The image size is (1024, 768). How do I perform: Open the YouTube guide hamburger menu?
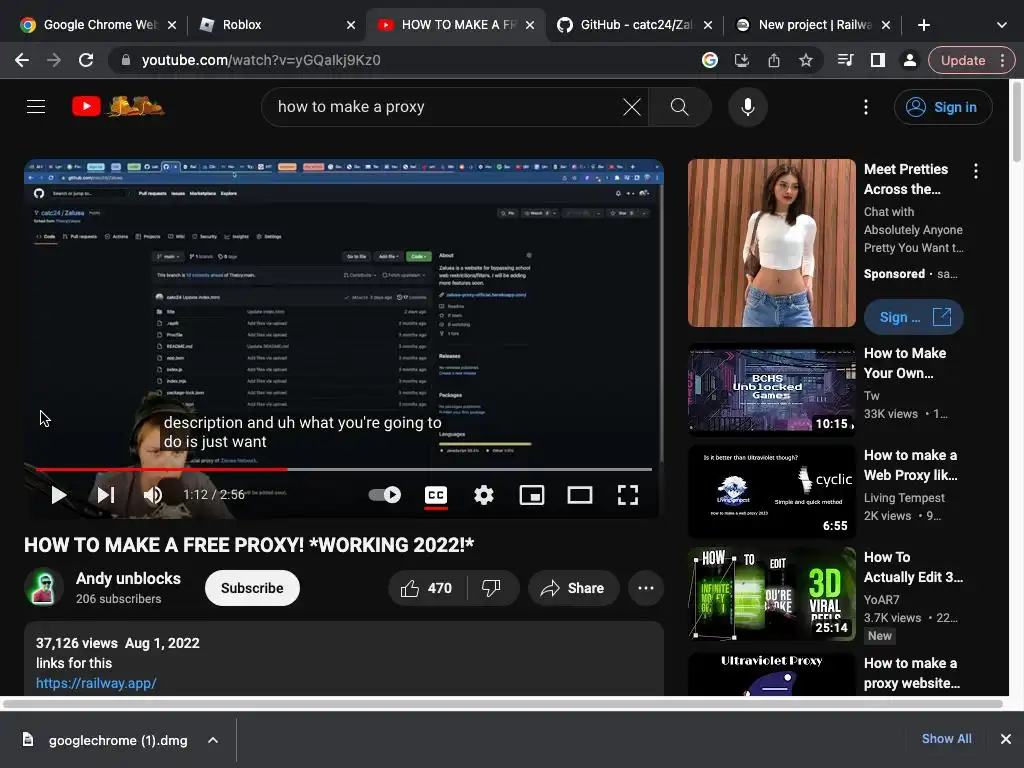36,106
